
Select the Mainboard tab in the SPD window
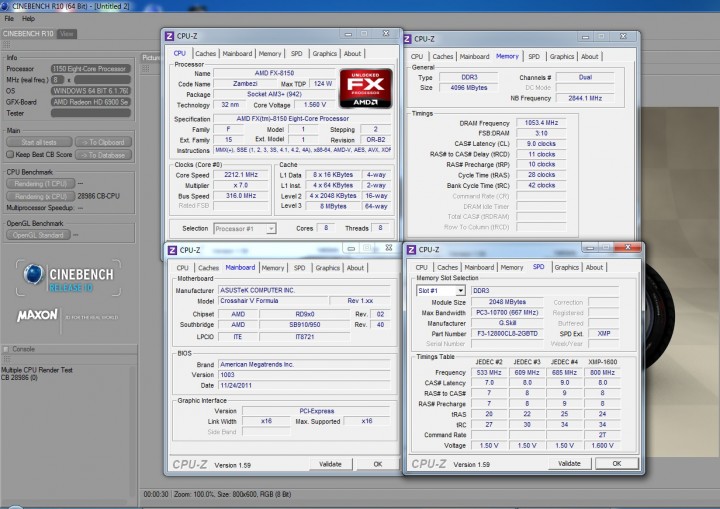coord(479,267)
